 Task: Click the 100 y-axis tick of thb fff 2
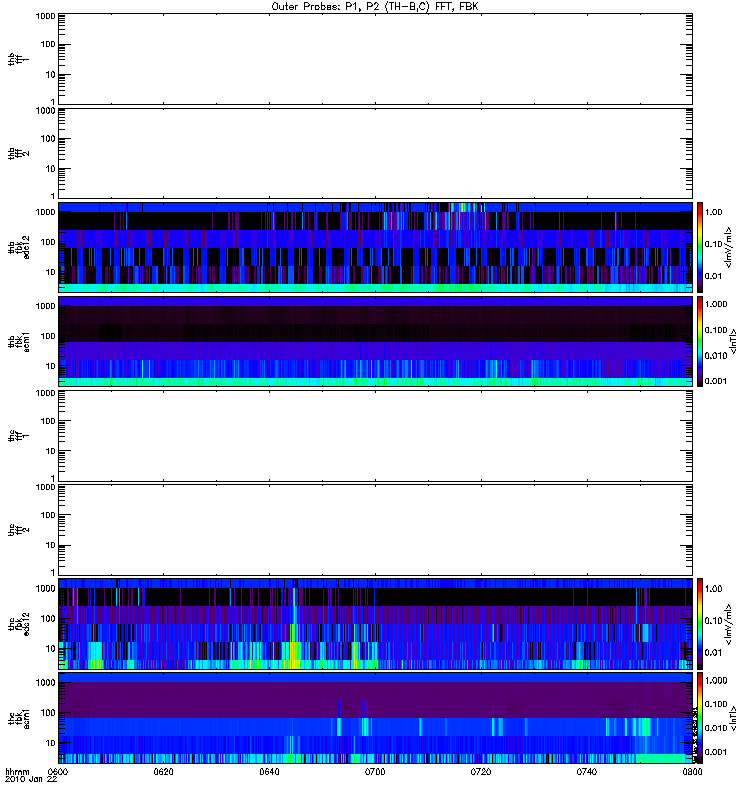click(x=48, y=139)
